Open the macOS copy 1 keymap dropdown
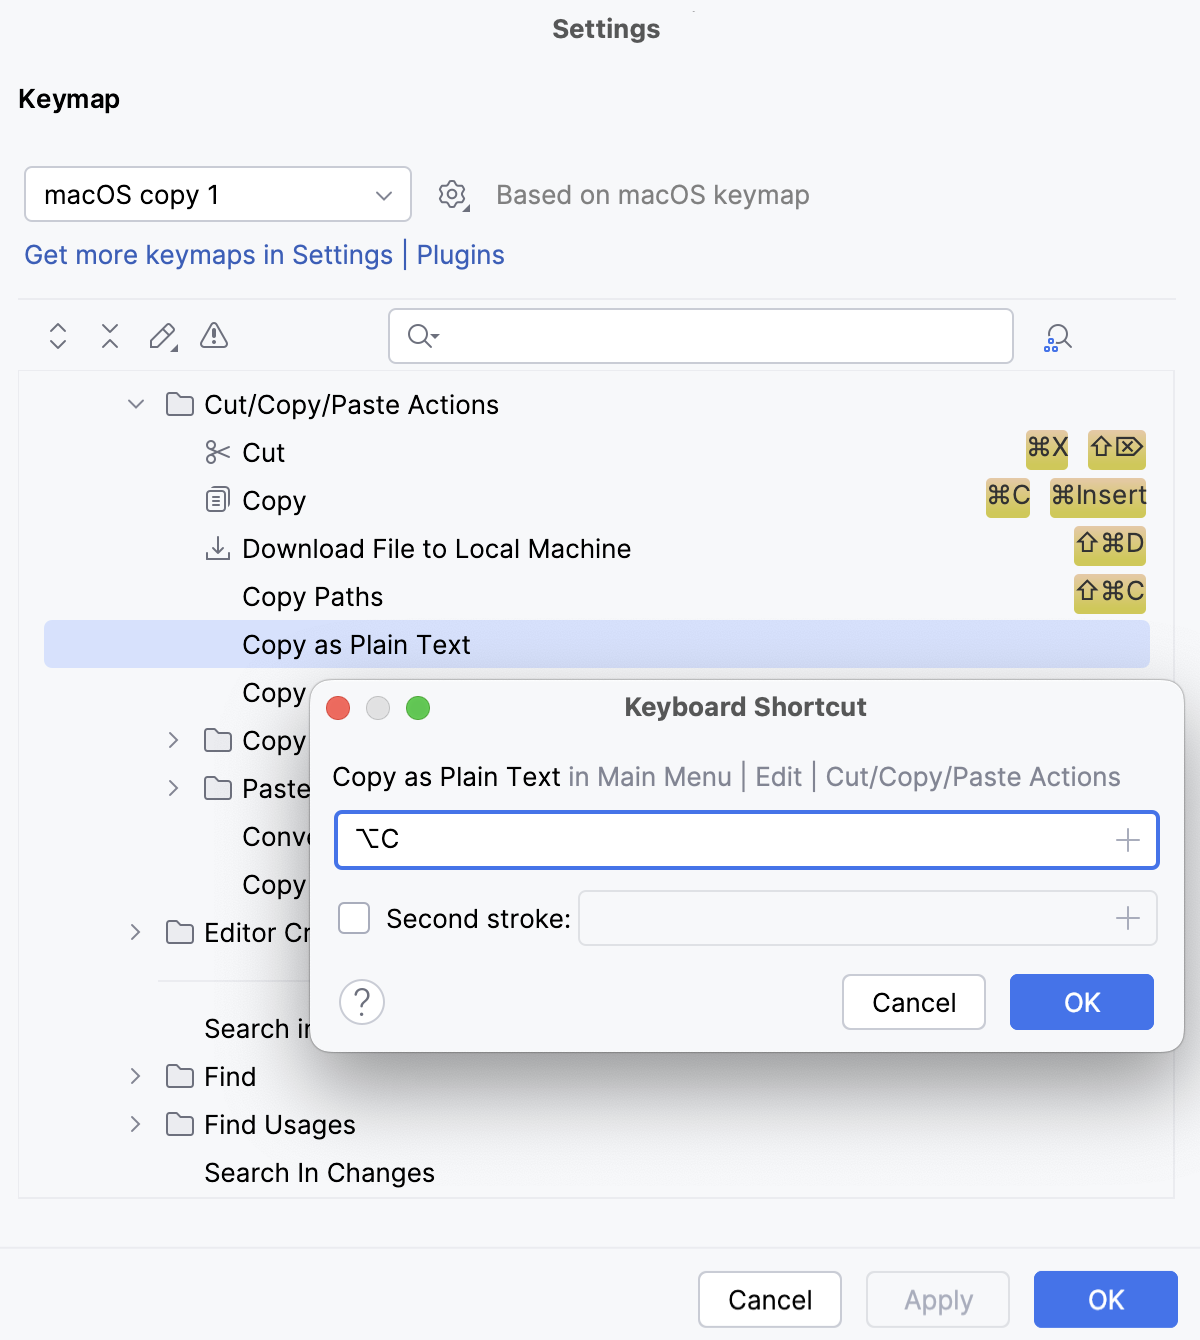Viewport: 1200px width, 1340px height. pyautogui.click(x=218, y=194)
